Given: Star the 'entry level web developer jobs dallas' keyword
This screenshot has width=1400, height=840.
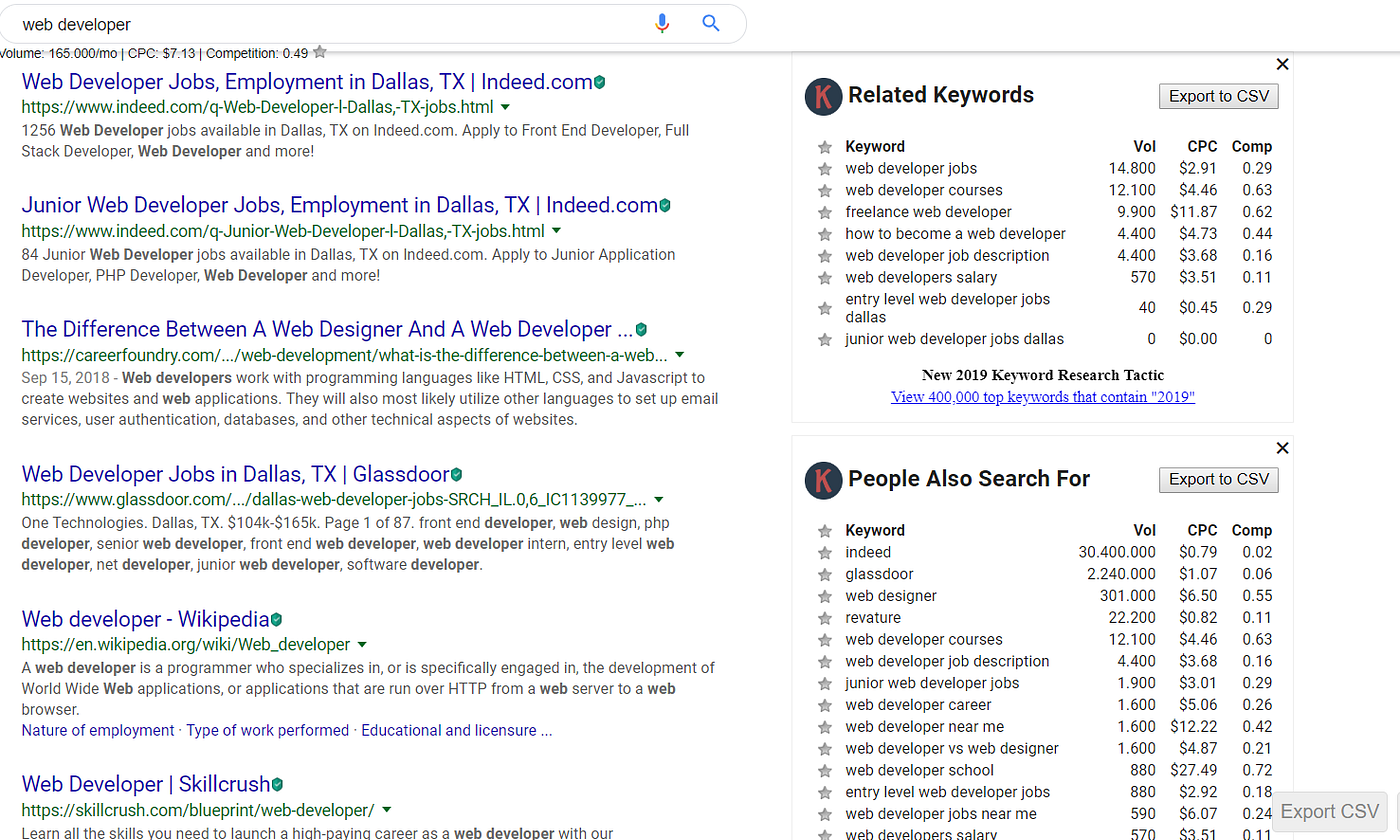Looking at the screenshot, I should pyautogui.click(x=825, y=309).
